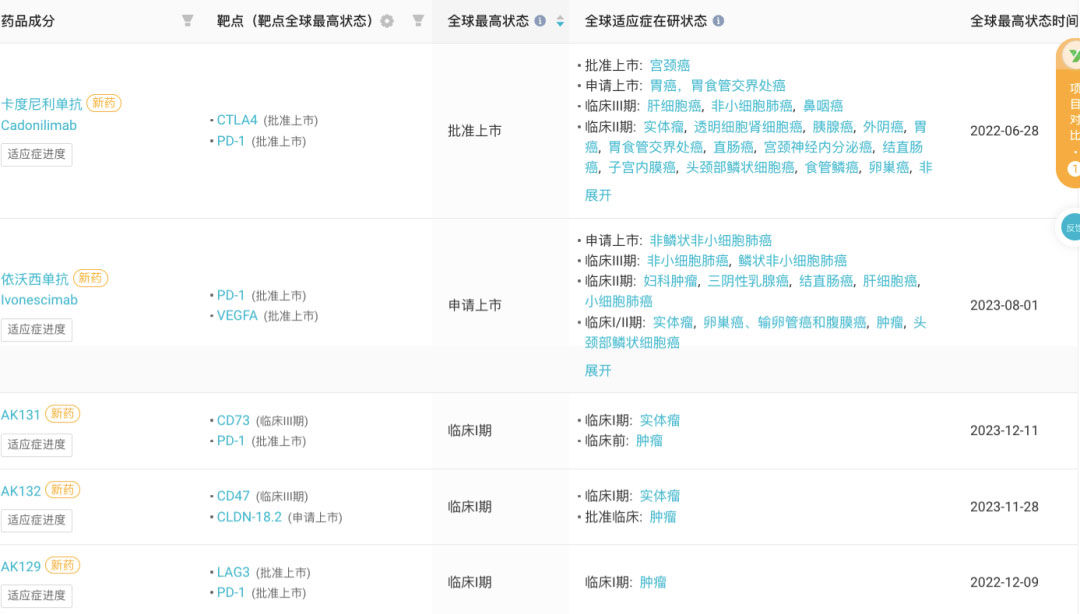Click the CLDN-18.2 target link
This screenshot has width=1080, height=614.
pyautogui.click(x=249, y=517)
